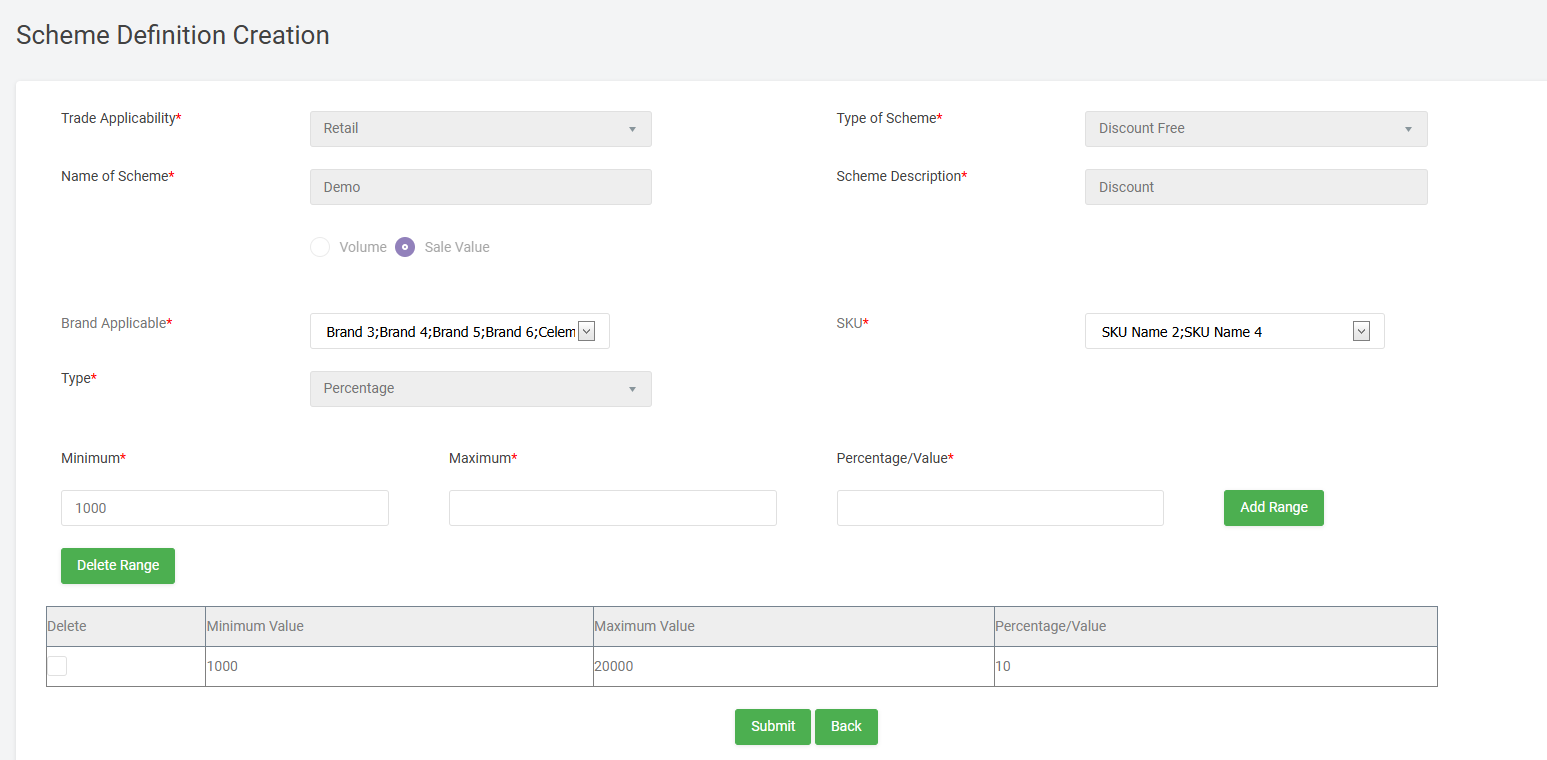Open the Type of Scheme dropdown

pos(1256,129)
